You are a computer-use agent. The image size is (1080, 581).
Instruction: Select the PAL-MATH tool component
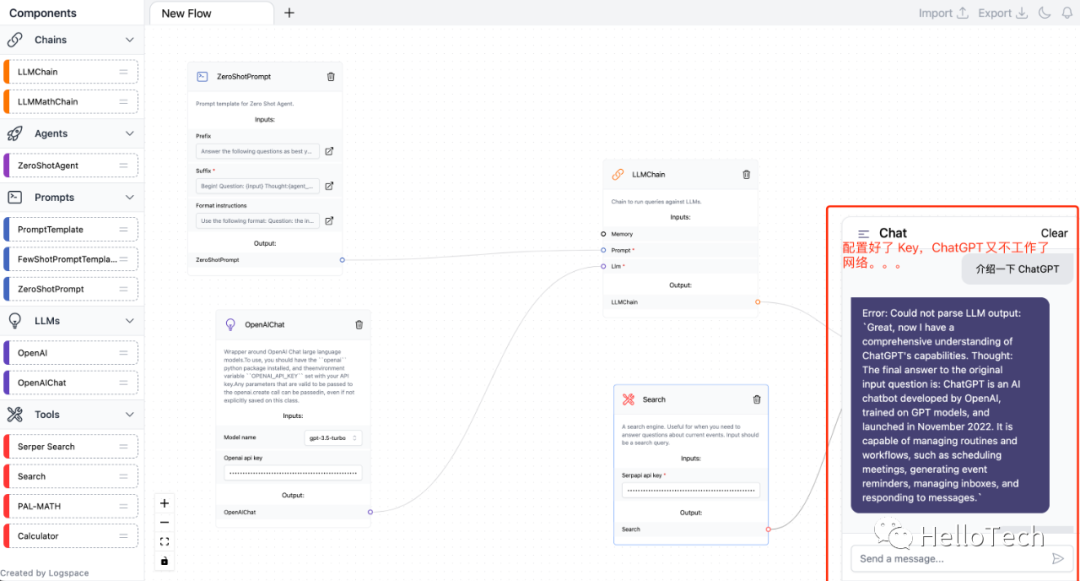72,506
